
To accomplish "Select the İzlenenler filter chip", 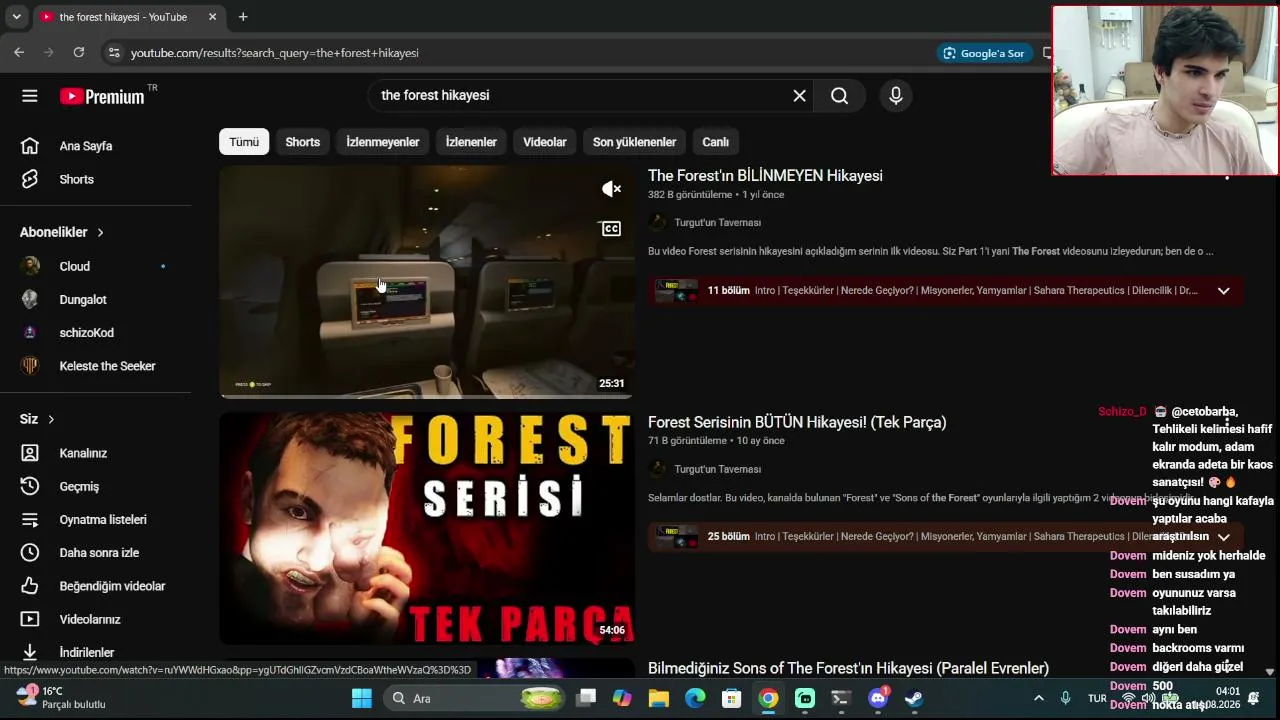I will [x=471, y=142].
